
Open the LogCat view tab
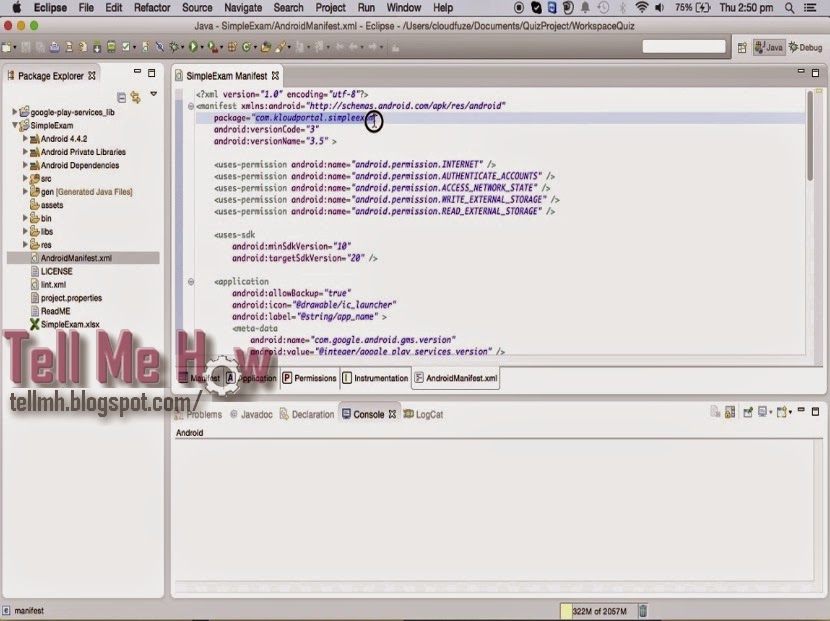tap(423, 415)
